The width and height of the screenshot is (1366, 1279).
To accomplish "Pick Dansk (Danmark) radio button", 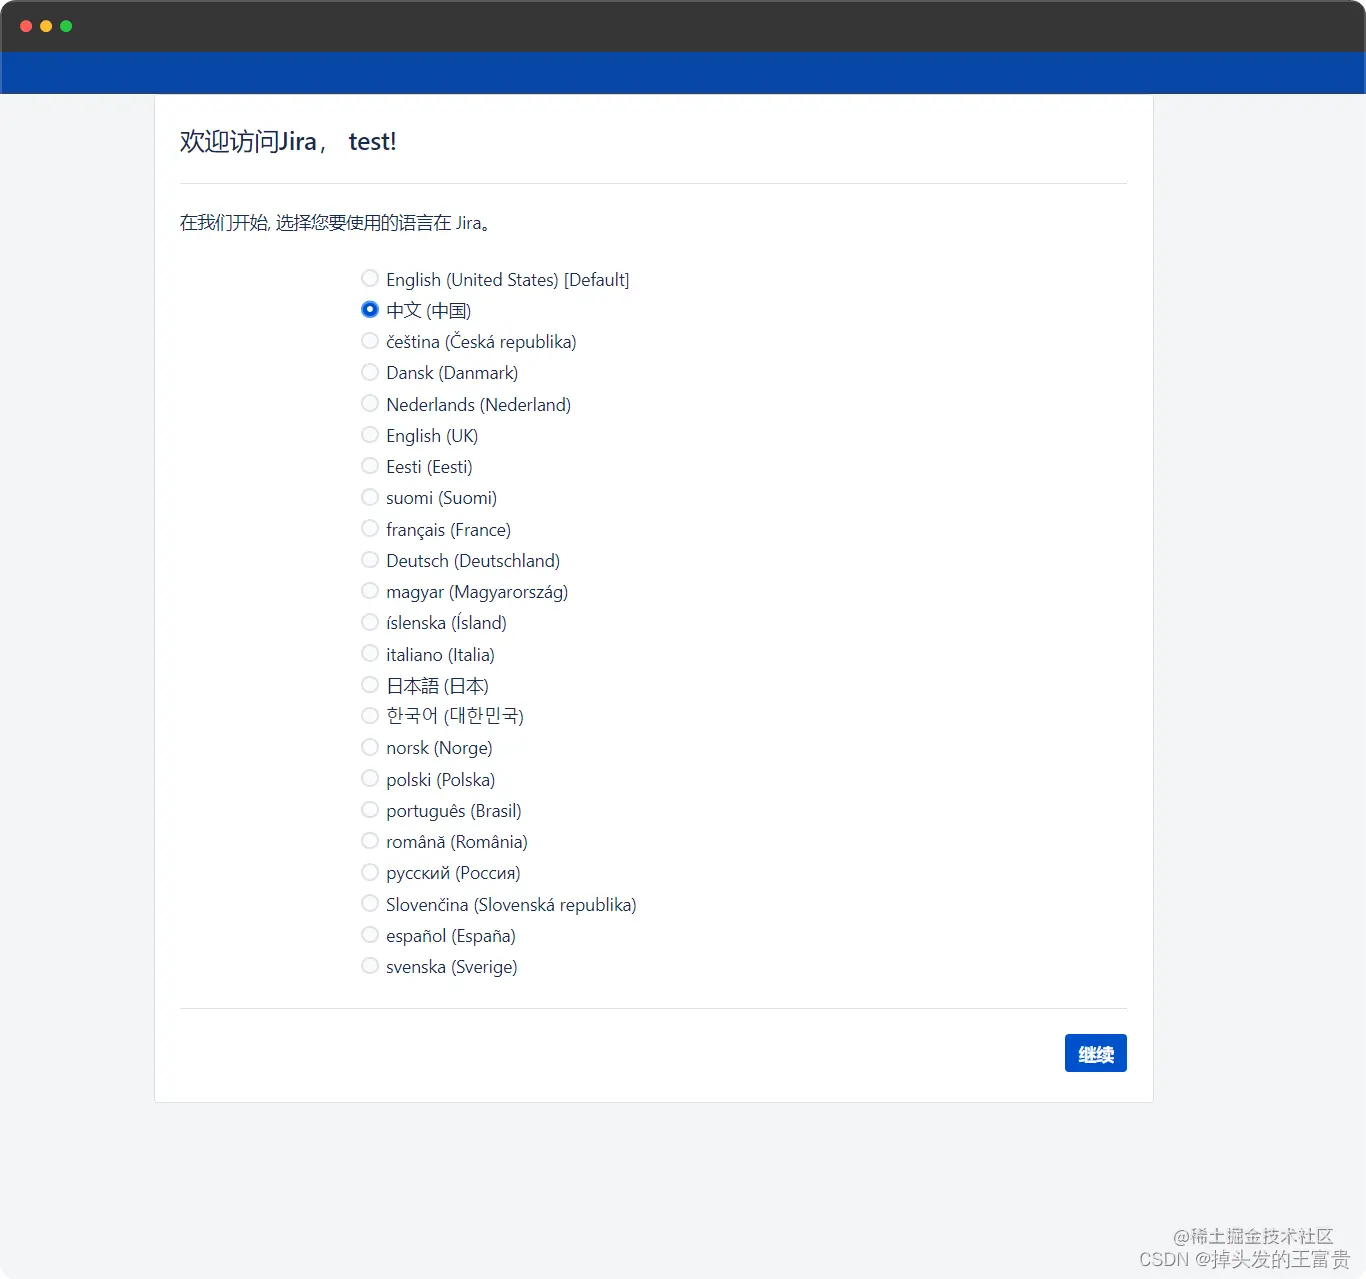I will click(x=370, y=372).
